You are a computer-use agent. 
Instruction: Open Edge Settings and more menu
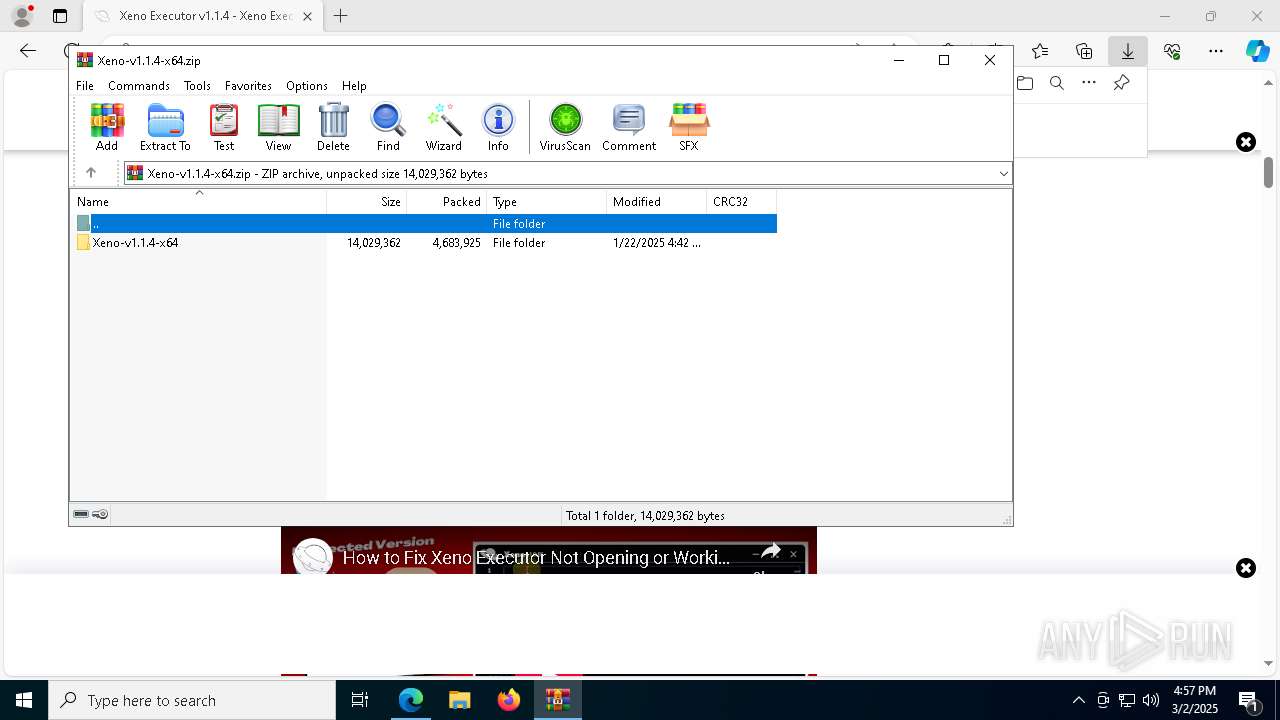(x=1216, y=51)
